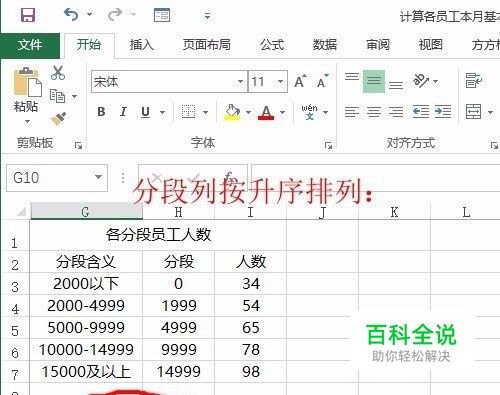Switch to the 数据 Data tab
The image size is (500, 395).
pyautogui.click(x=325, y=45)
